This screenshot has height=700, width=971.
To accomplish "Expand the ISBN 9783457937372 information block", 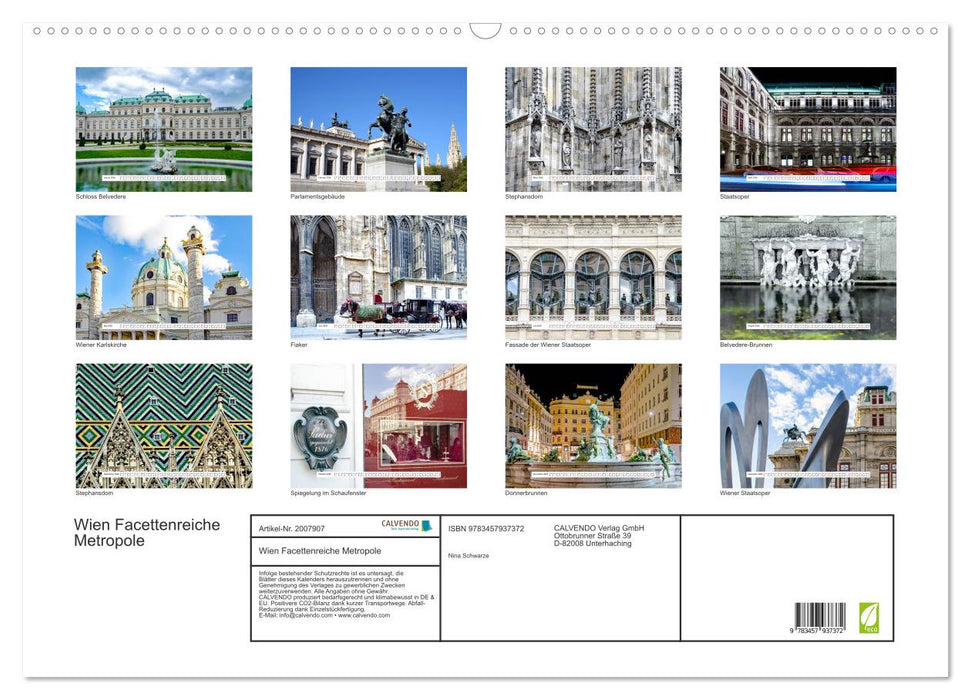I will tap(486, 527).
